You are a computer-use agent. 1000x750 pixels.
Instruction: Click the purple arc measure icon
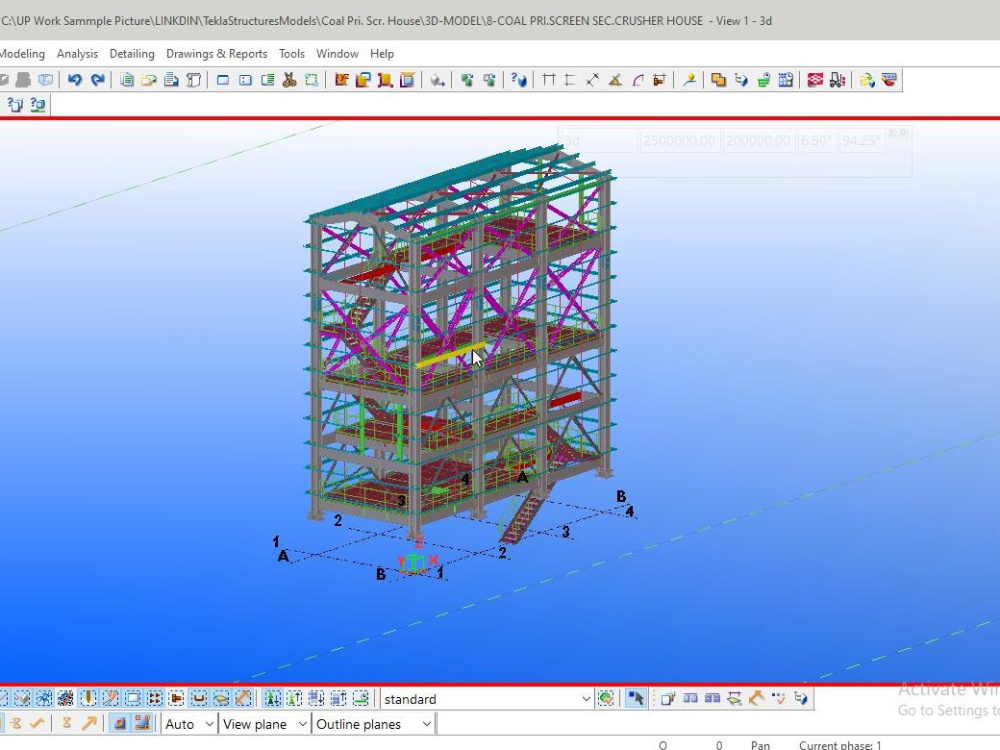(638, 80)
